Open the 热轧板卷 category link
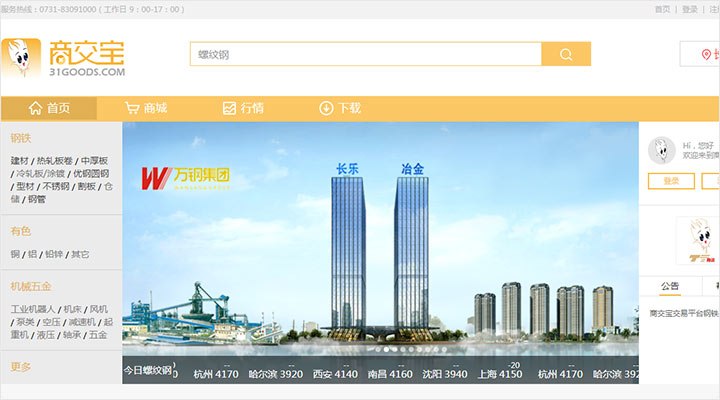The width and height of the screenshot is (720, 400). 55,161
